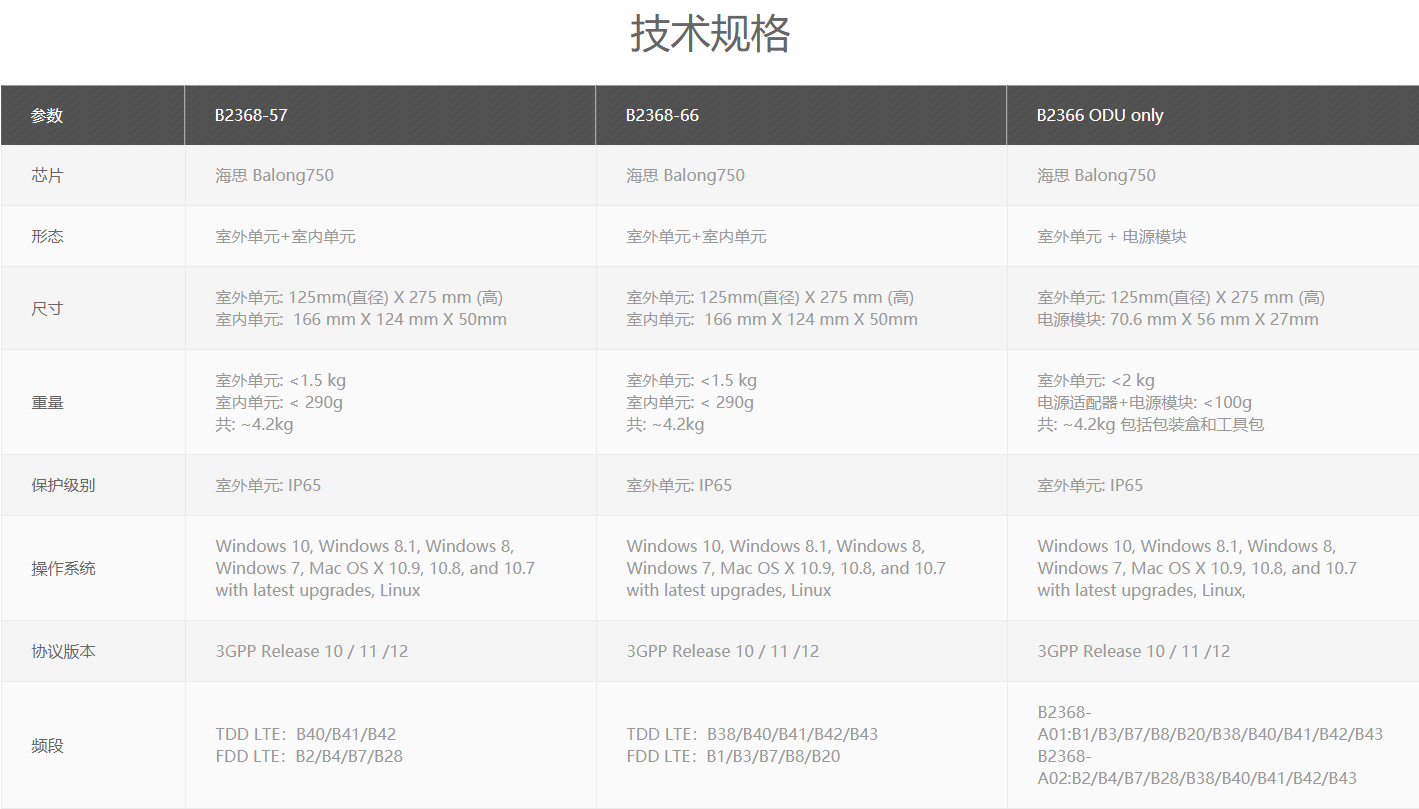Select 室外单元: IP65 under B2366 ODU only
Image resolution: width=1419 pixels, height=809 pixels.
pyautogui.click(x=1090, y=485)
